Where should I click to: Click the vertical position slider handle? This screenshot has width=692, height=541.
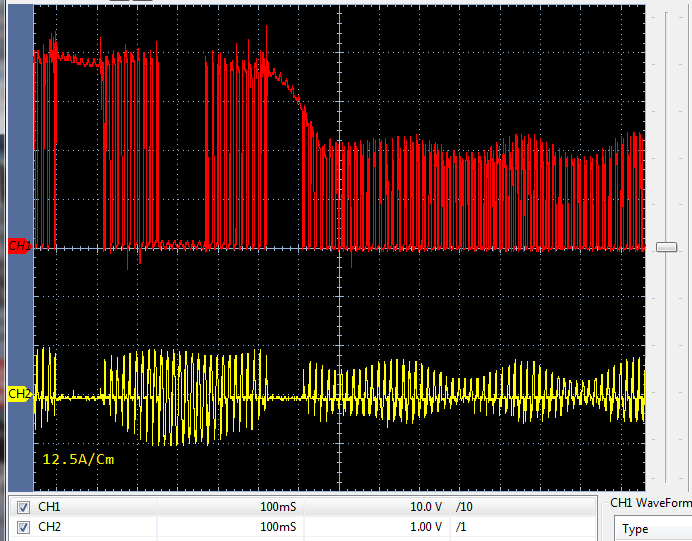[666, 247]
